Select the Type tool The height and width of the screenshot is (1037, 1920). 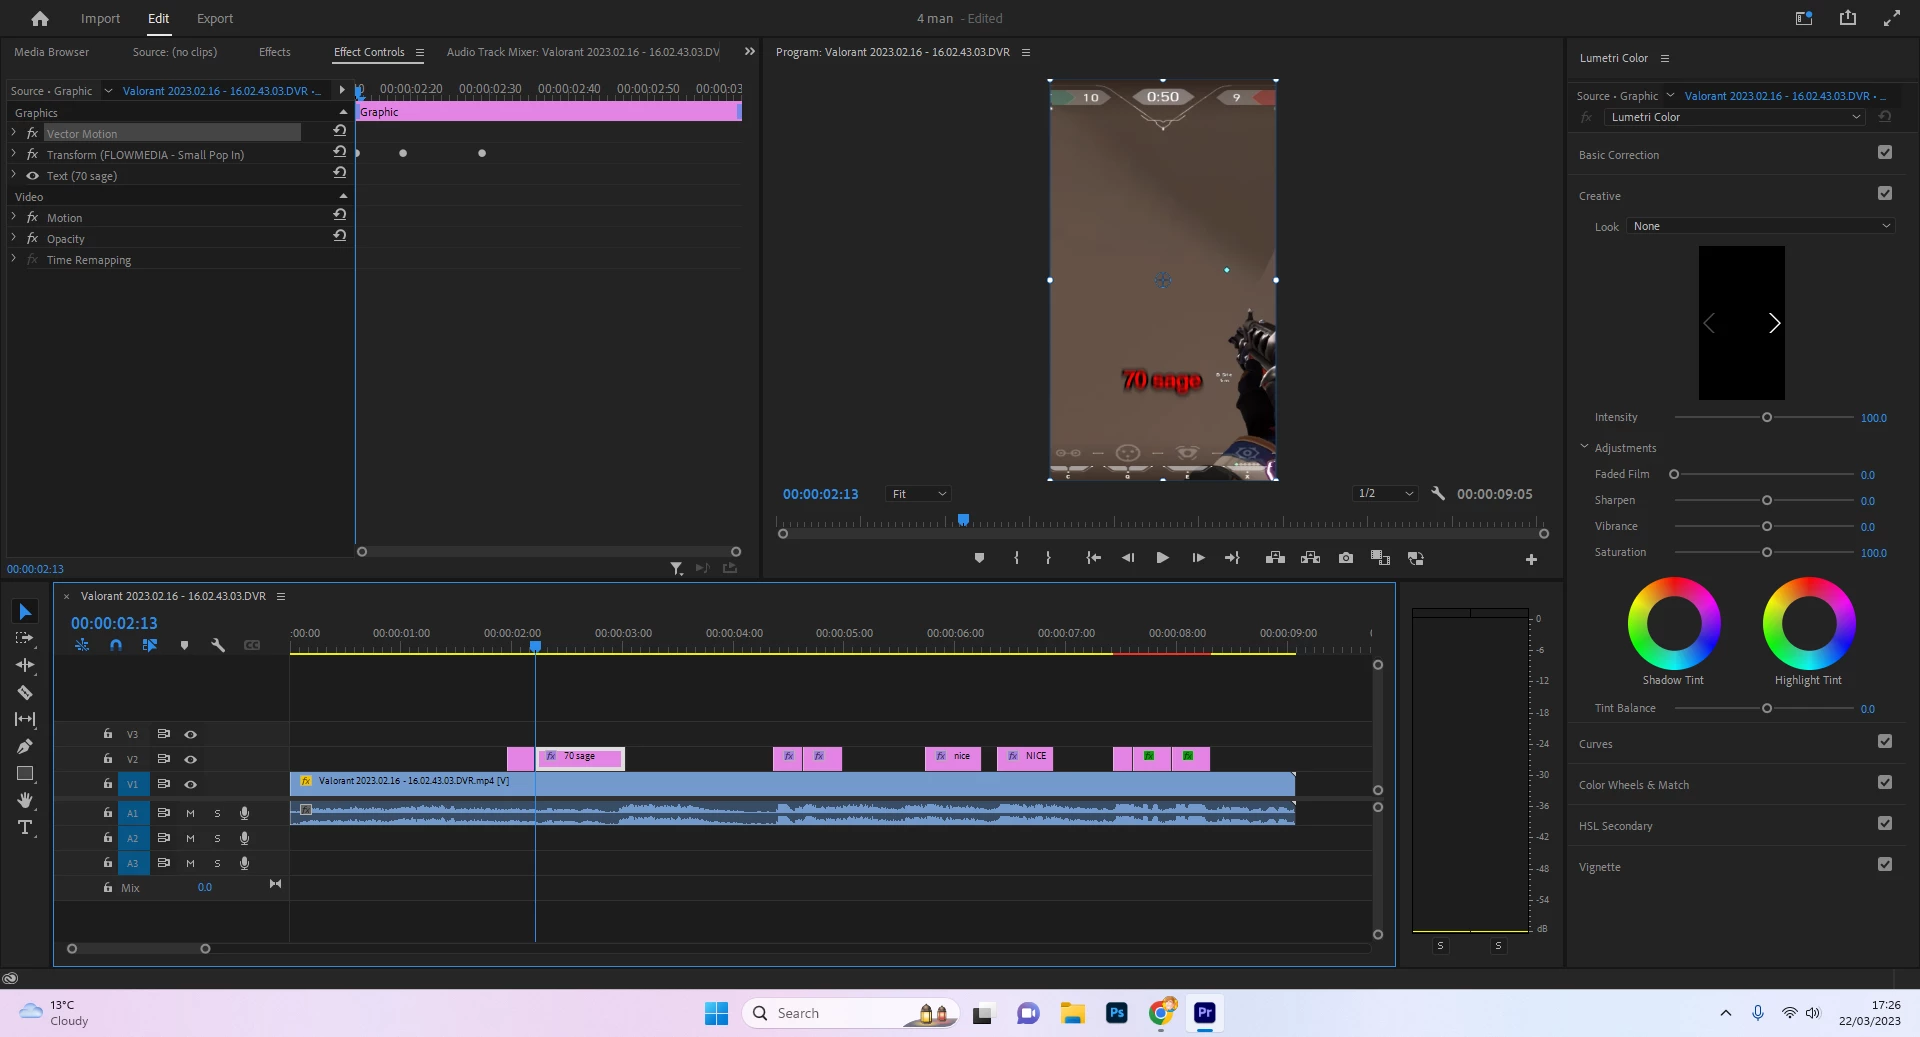click(25, 827)
